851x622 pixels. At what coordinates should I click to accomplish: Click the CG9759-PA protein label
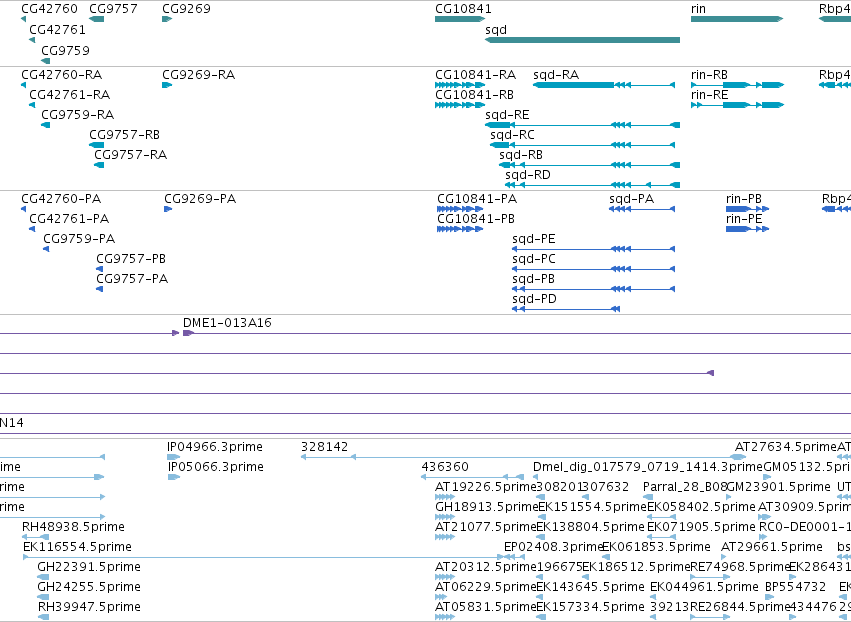[x=79, y=239]
